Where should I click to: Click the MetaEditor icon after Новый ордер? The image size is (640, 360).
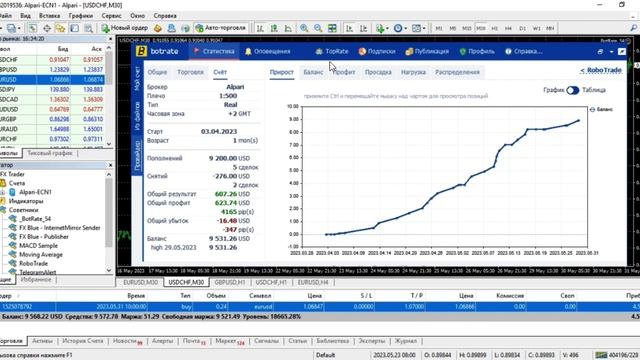click(158, 28)
